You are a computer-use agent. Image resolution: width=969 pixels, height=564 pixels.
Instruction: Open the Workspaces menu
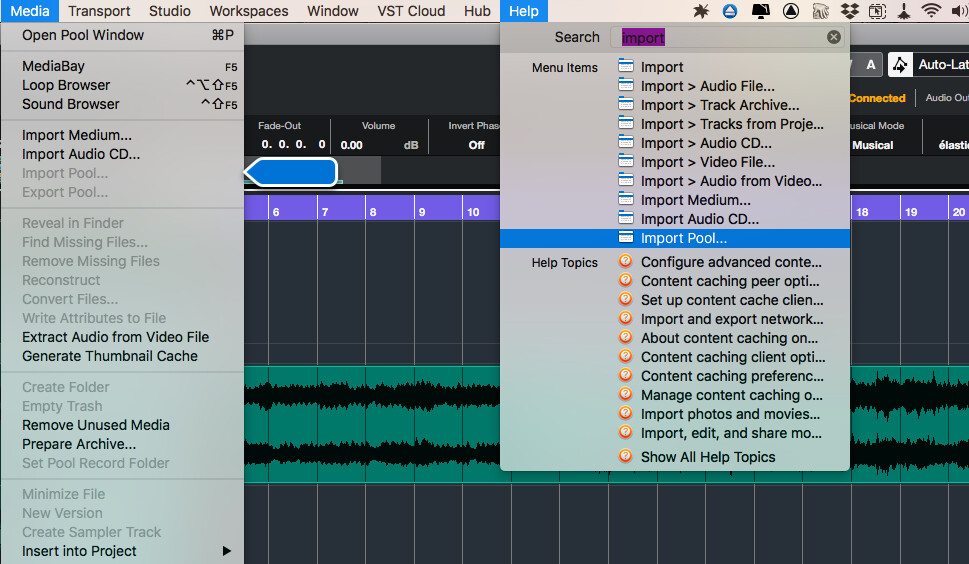(248, 11)
